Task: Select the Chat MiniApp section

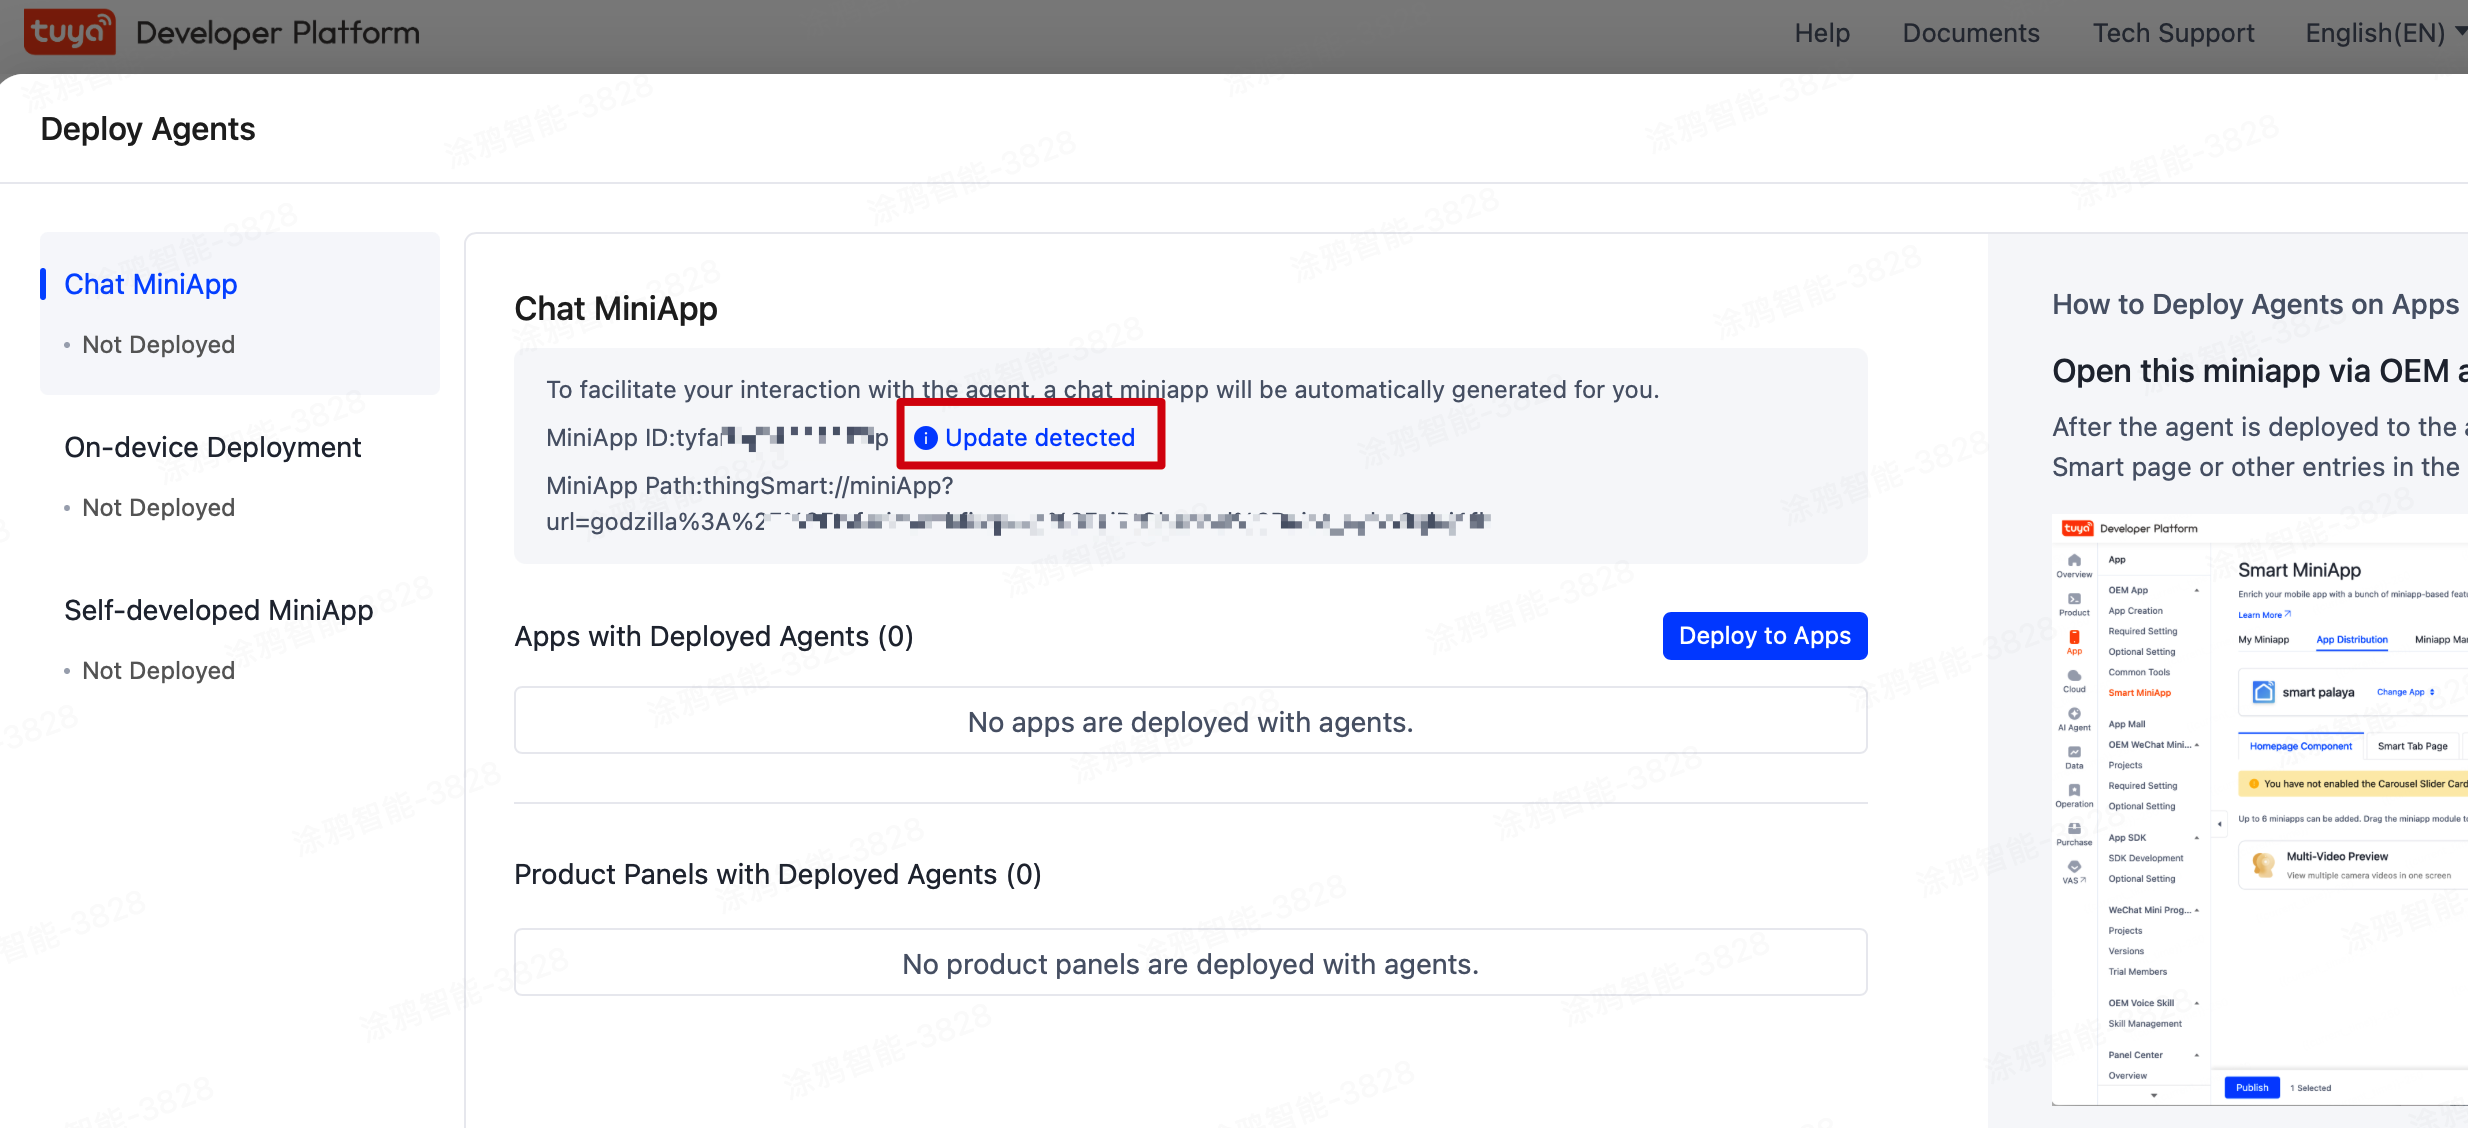Action: pos(151,284)
